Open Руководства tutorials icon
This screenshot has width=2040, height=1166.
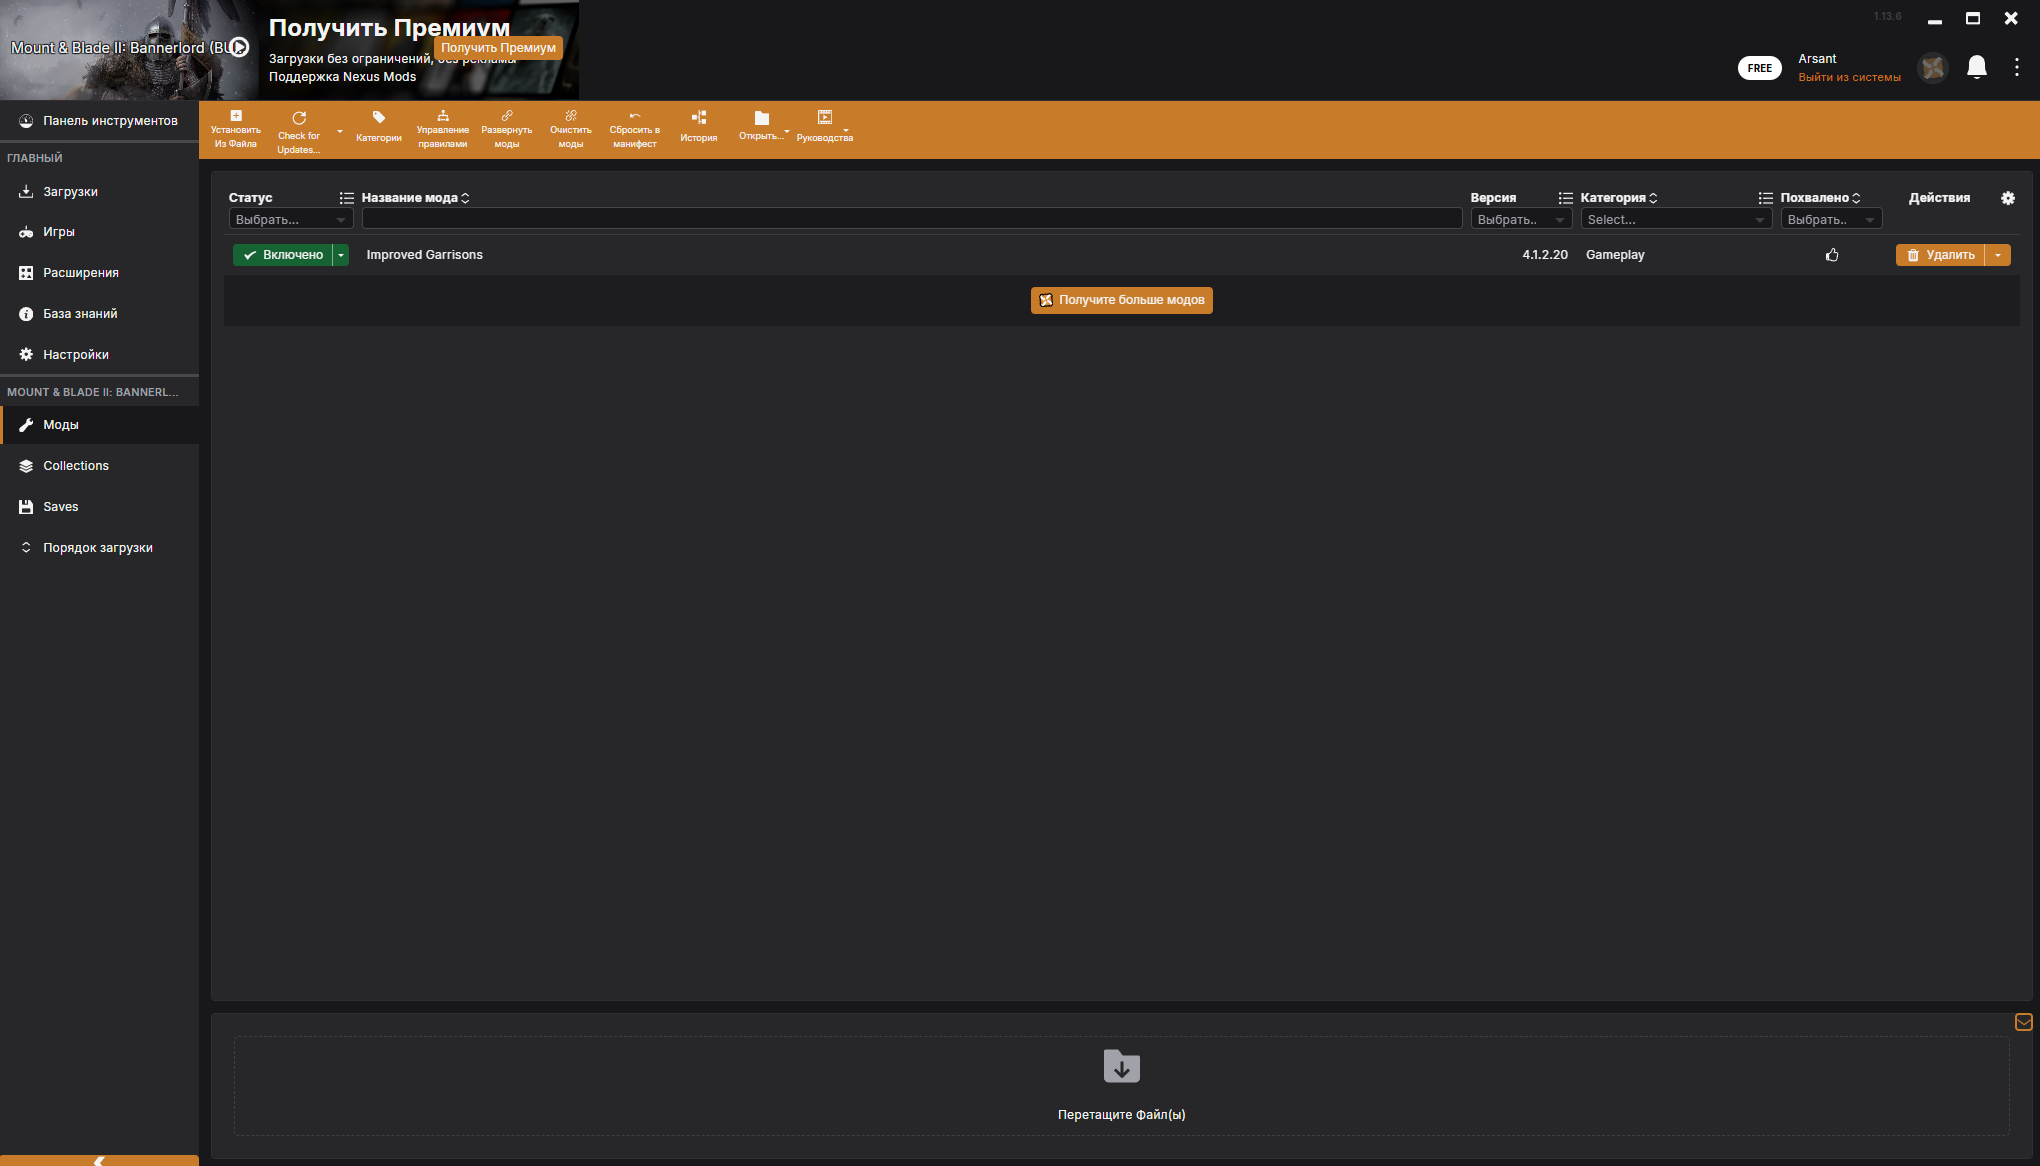[825, 117]
